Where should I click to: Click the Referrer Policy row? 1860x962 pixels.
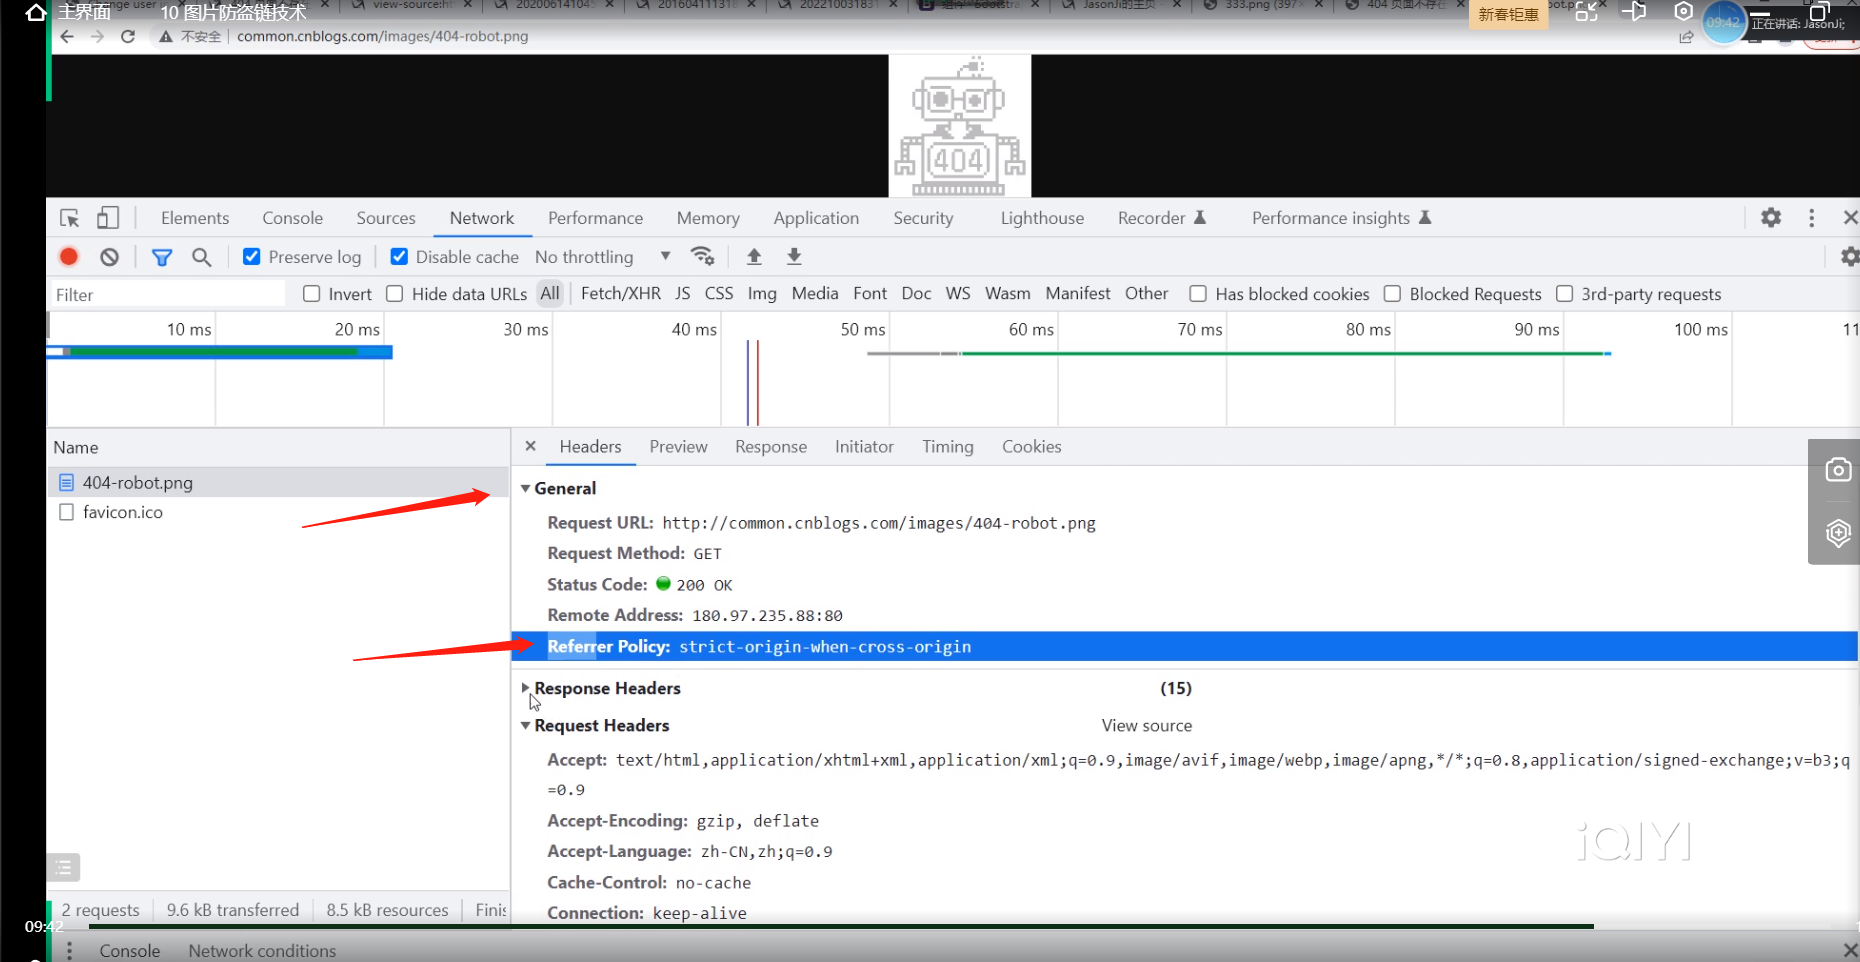tap(1184, 646)
